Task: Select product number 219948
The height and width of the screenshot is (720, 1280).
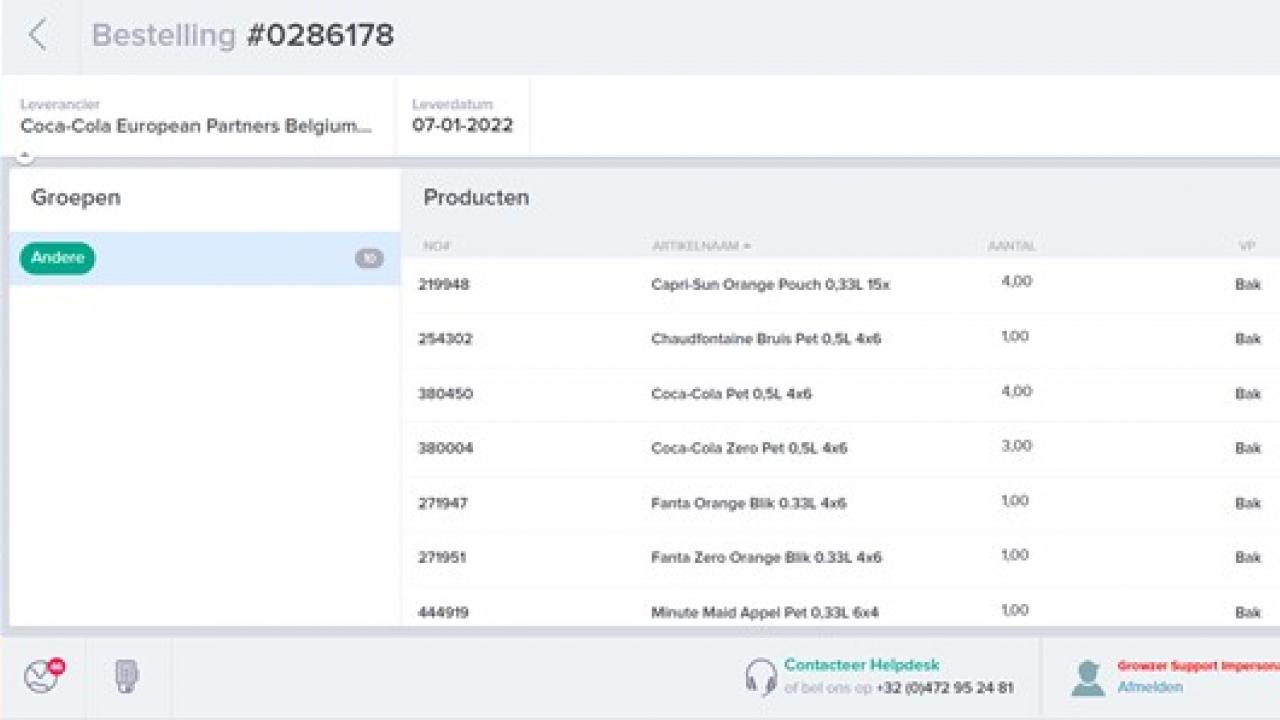Action: click(444, 284)
